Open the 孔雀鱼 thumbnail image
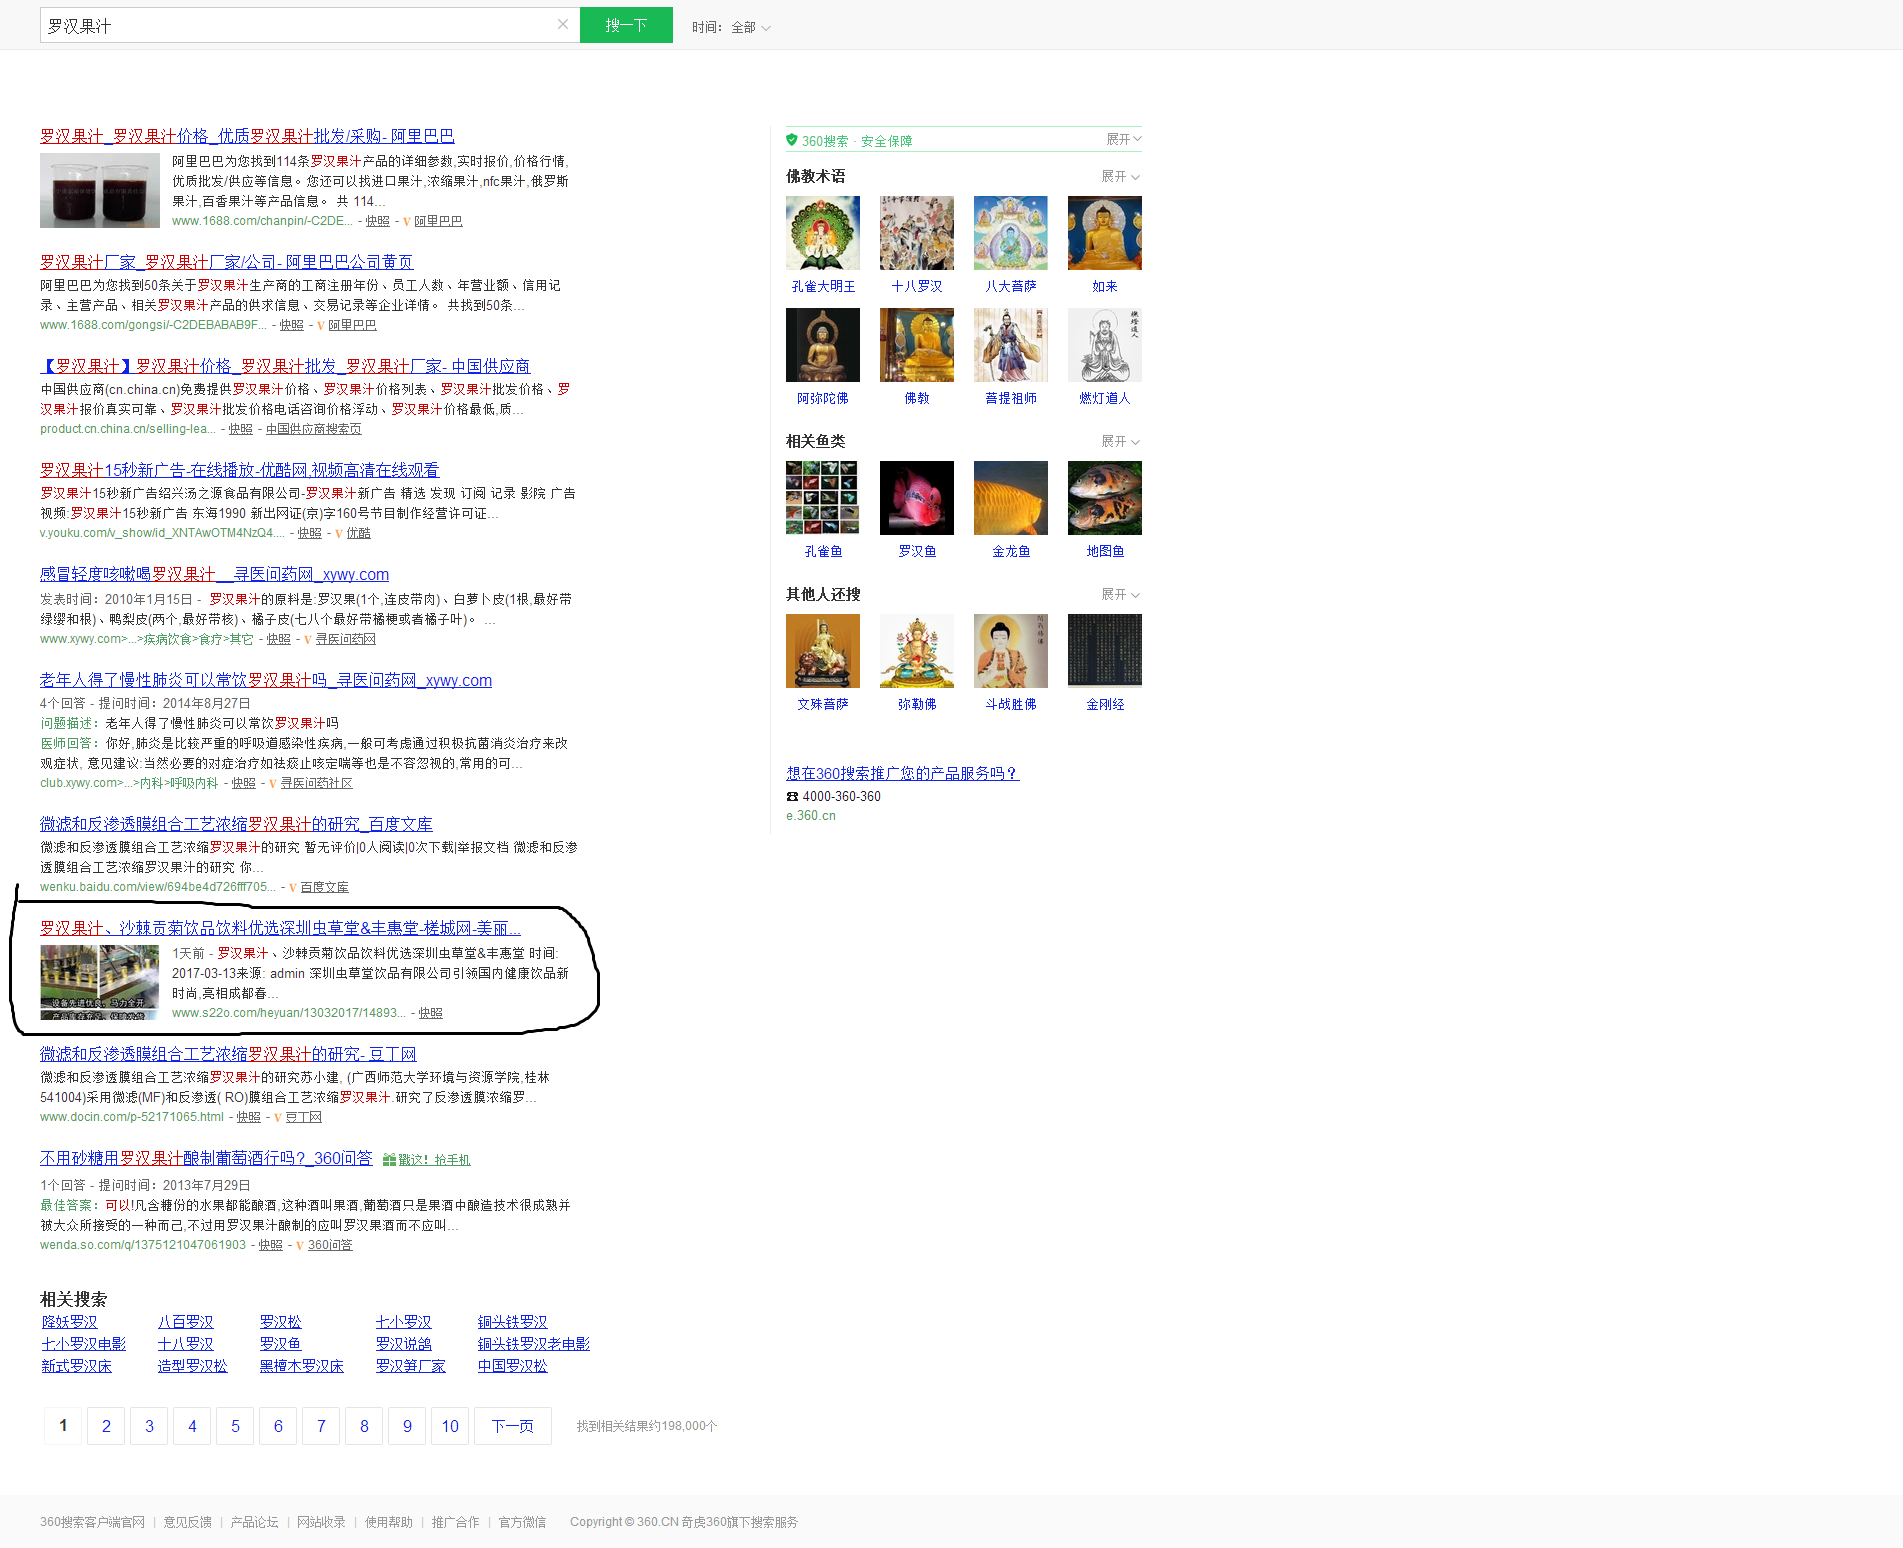 823,498
